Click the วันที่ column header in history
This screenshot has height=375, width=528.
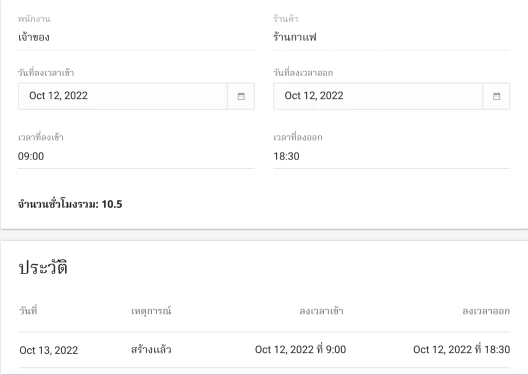[28, 311]
